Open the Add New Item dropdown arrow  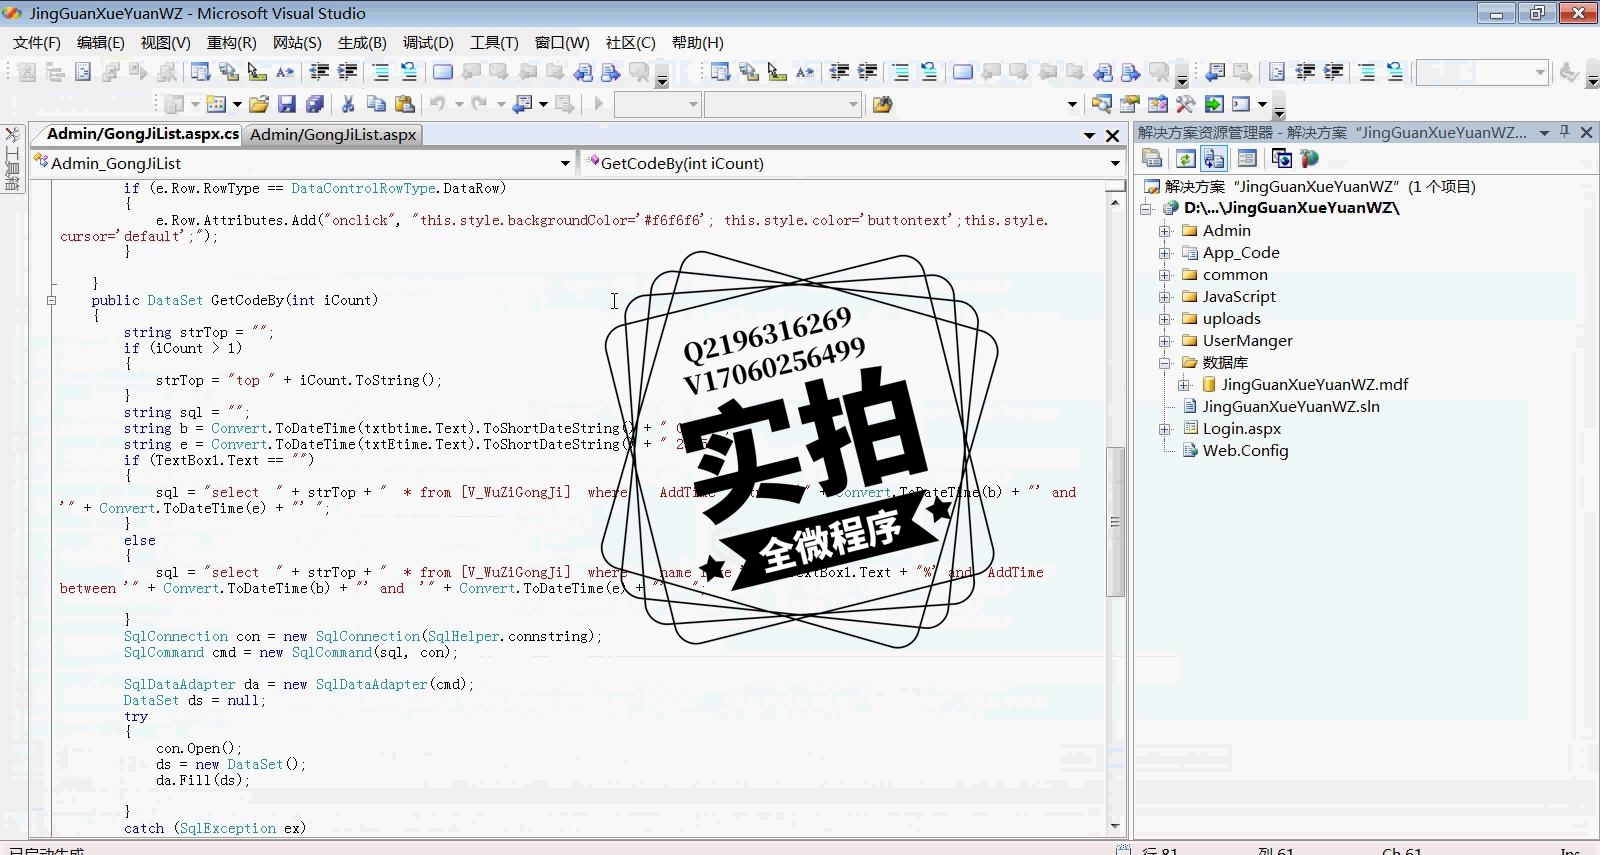(x=237, y=104)
